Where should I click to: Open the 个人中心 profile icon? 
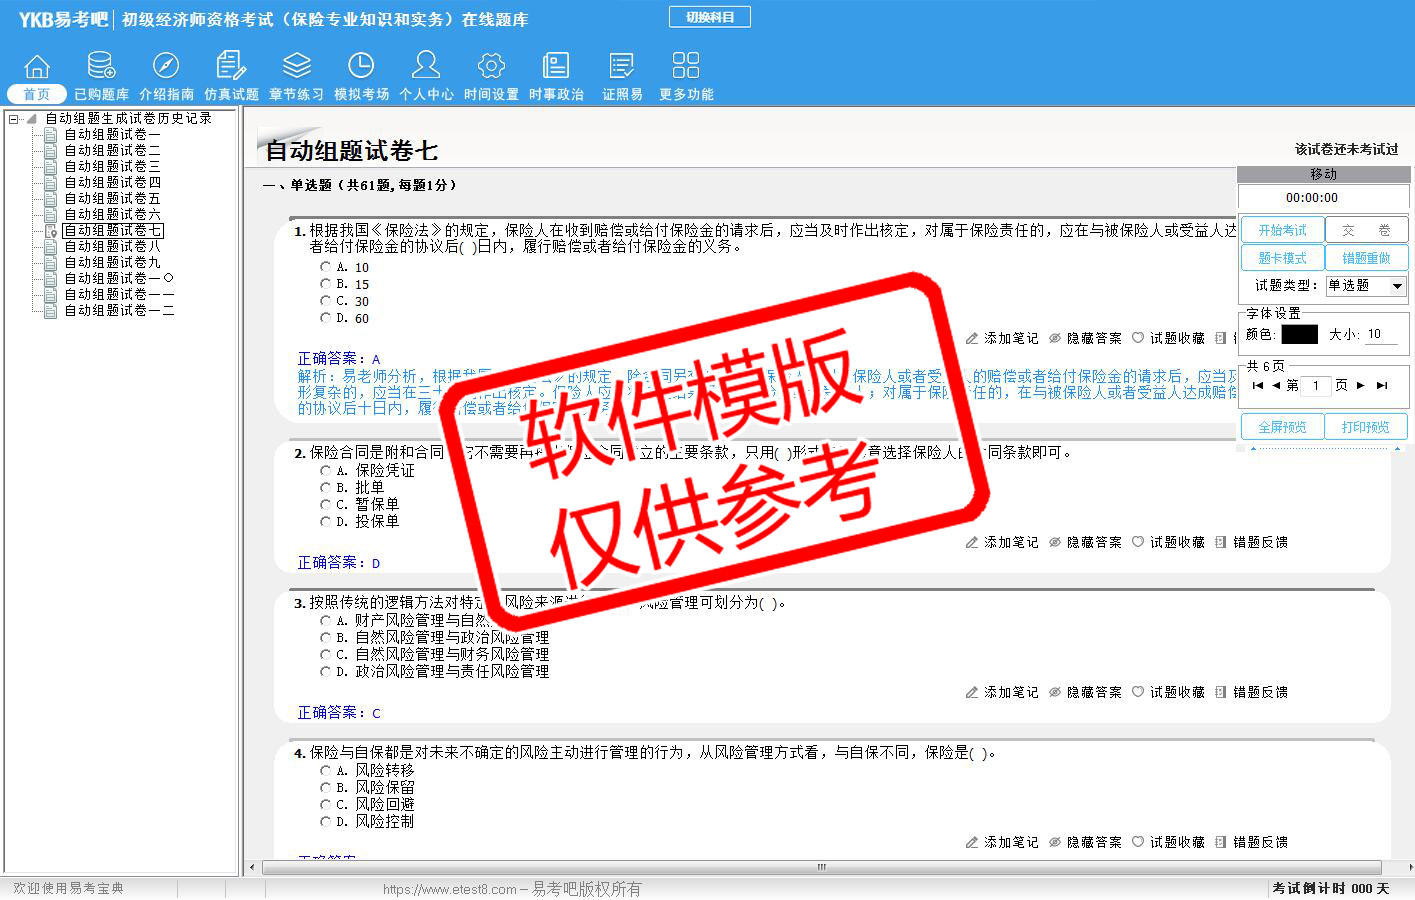pyautogui.click(x=426, y=67)
